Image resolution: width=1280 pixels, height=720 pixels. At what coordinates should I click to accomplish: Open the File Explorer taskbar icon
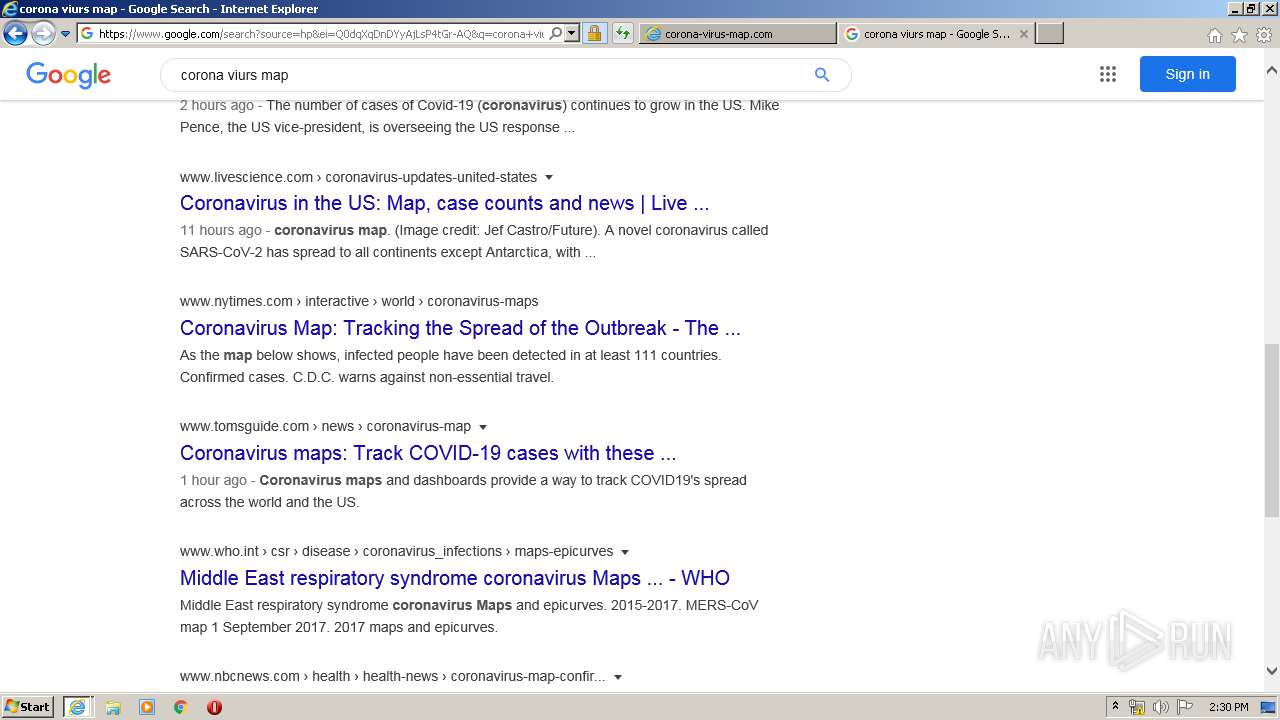(x=113, y=707)
